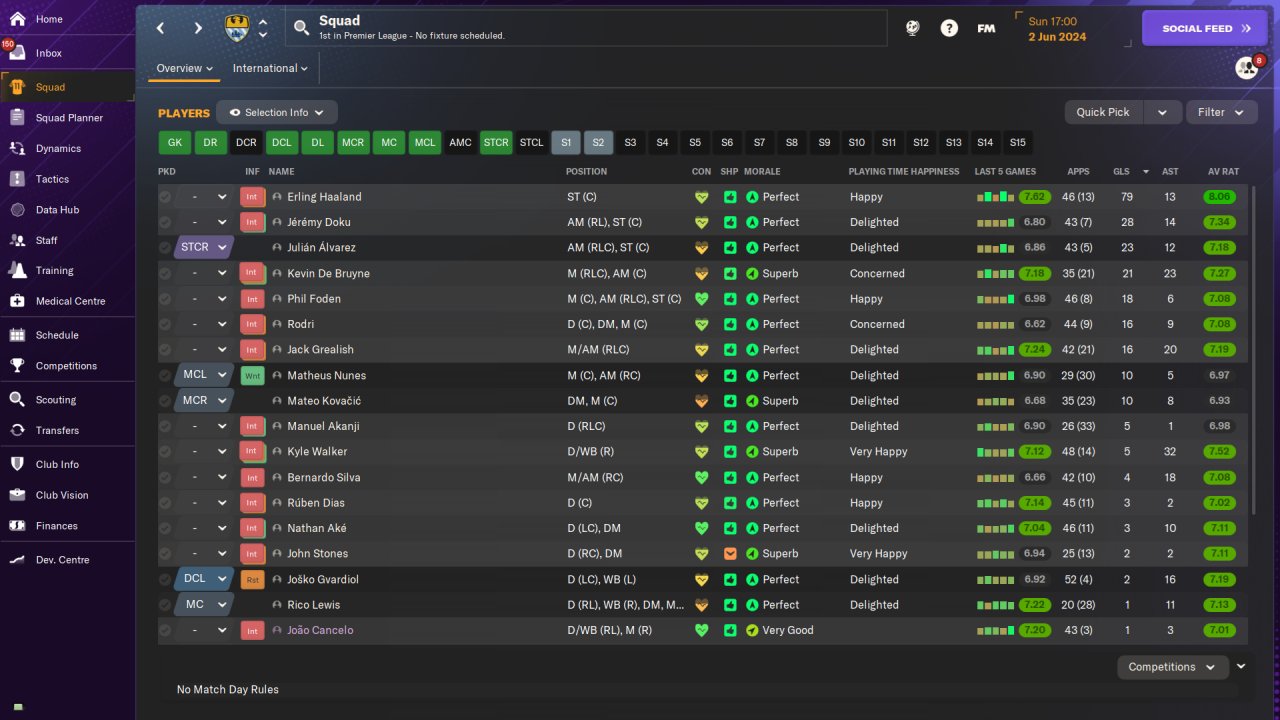Open the Competitions dropdown at bottom
1280x720 pixels.
[x=1172, y=667]
